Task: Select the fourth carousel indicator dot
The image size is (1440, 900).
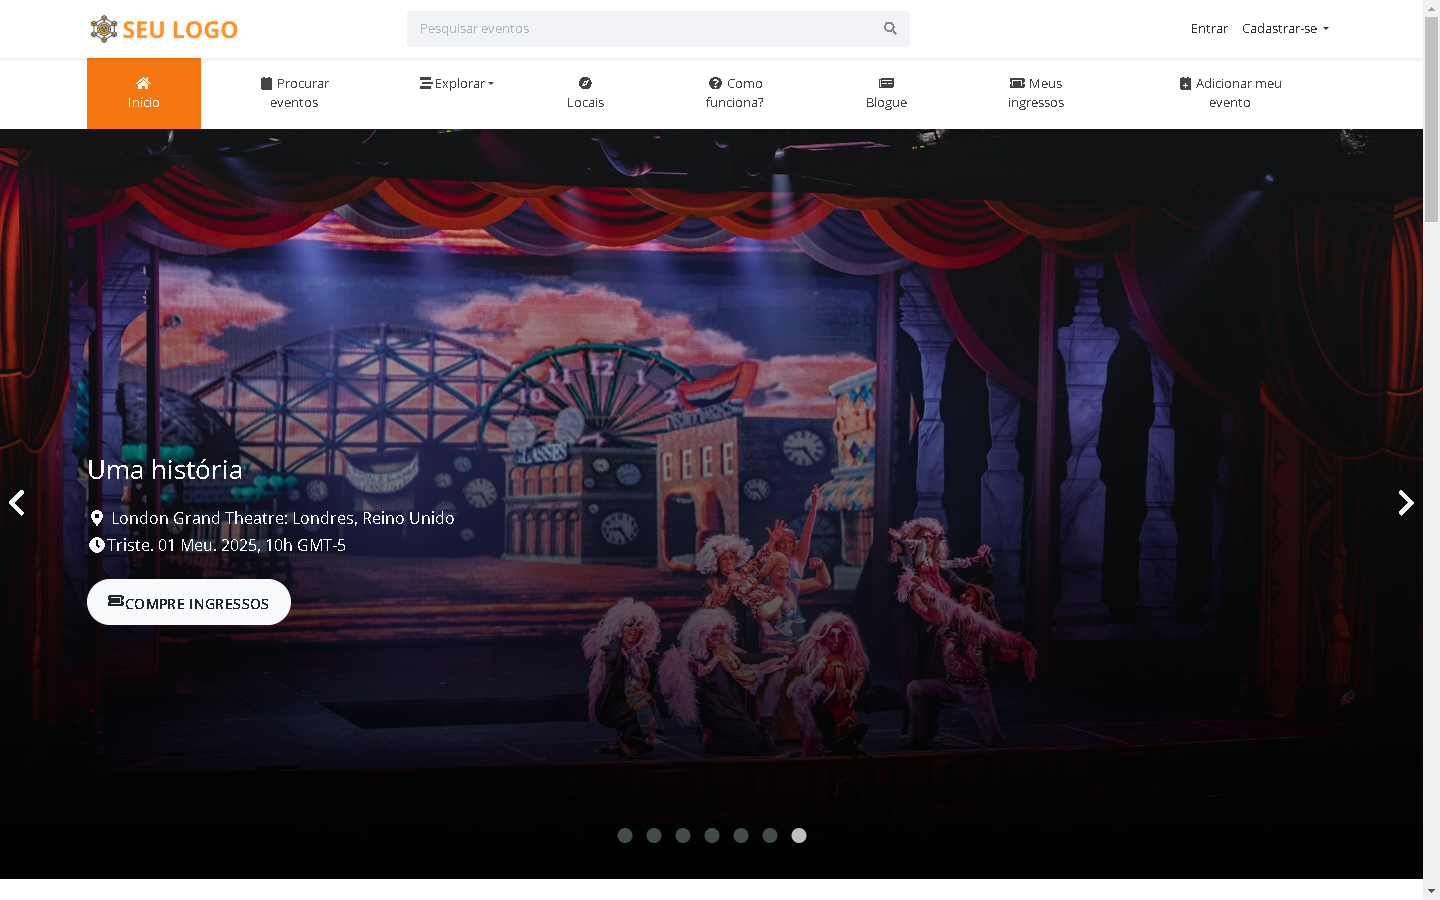Action: tap(712, 836)
